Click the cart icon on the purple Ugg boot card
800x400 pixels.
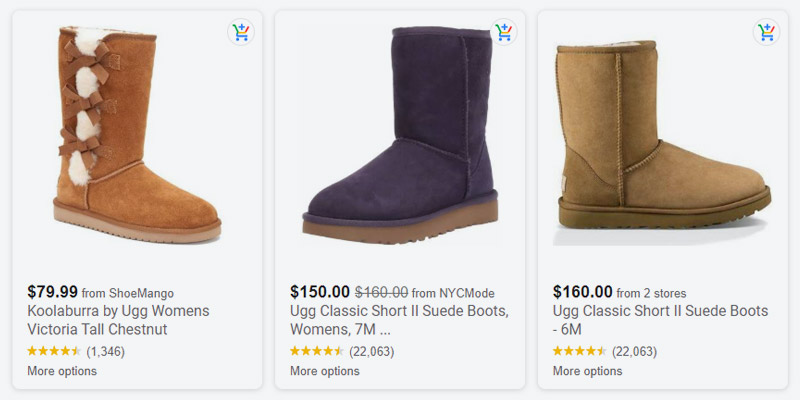pos(504,32)
